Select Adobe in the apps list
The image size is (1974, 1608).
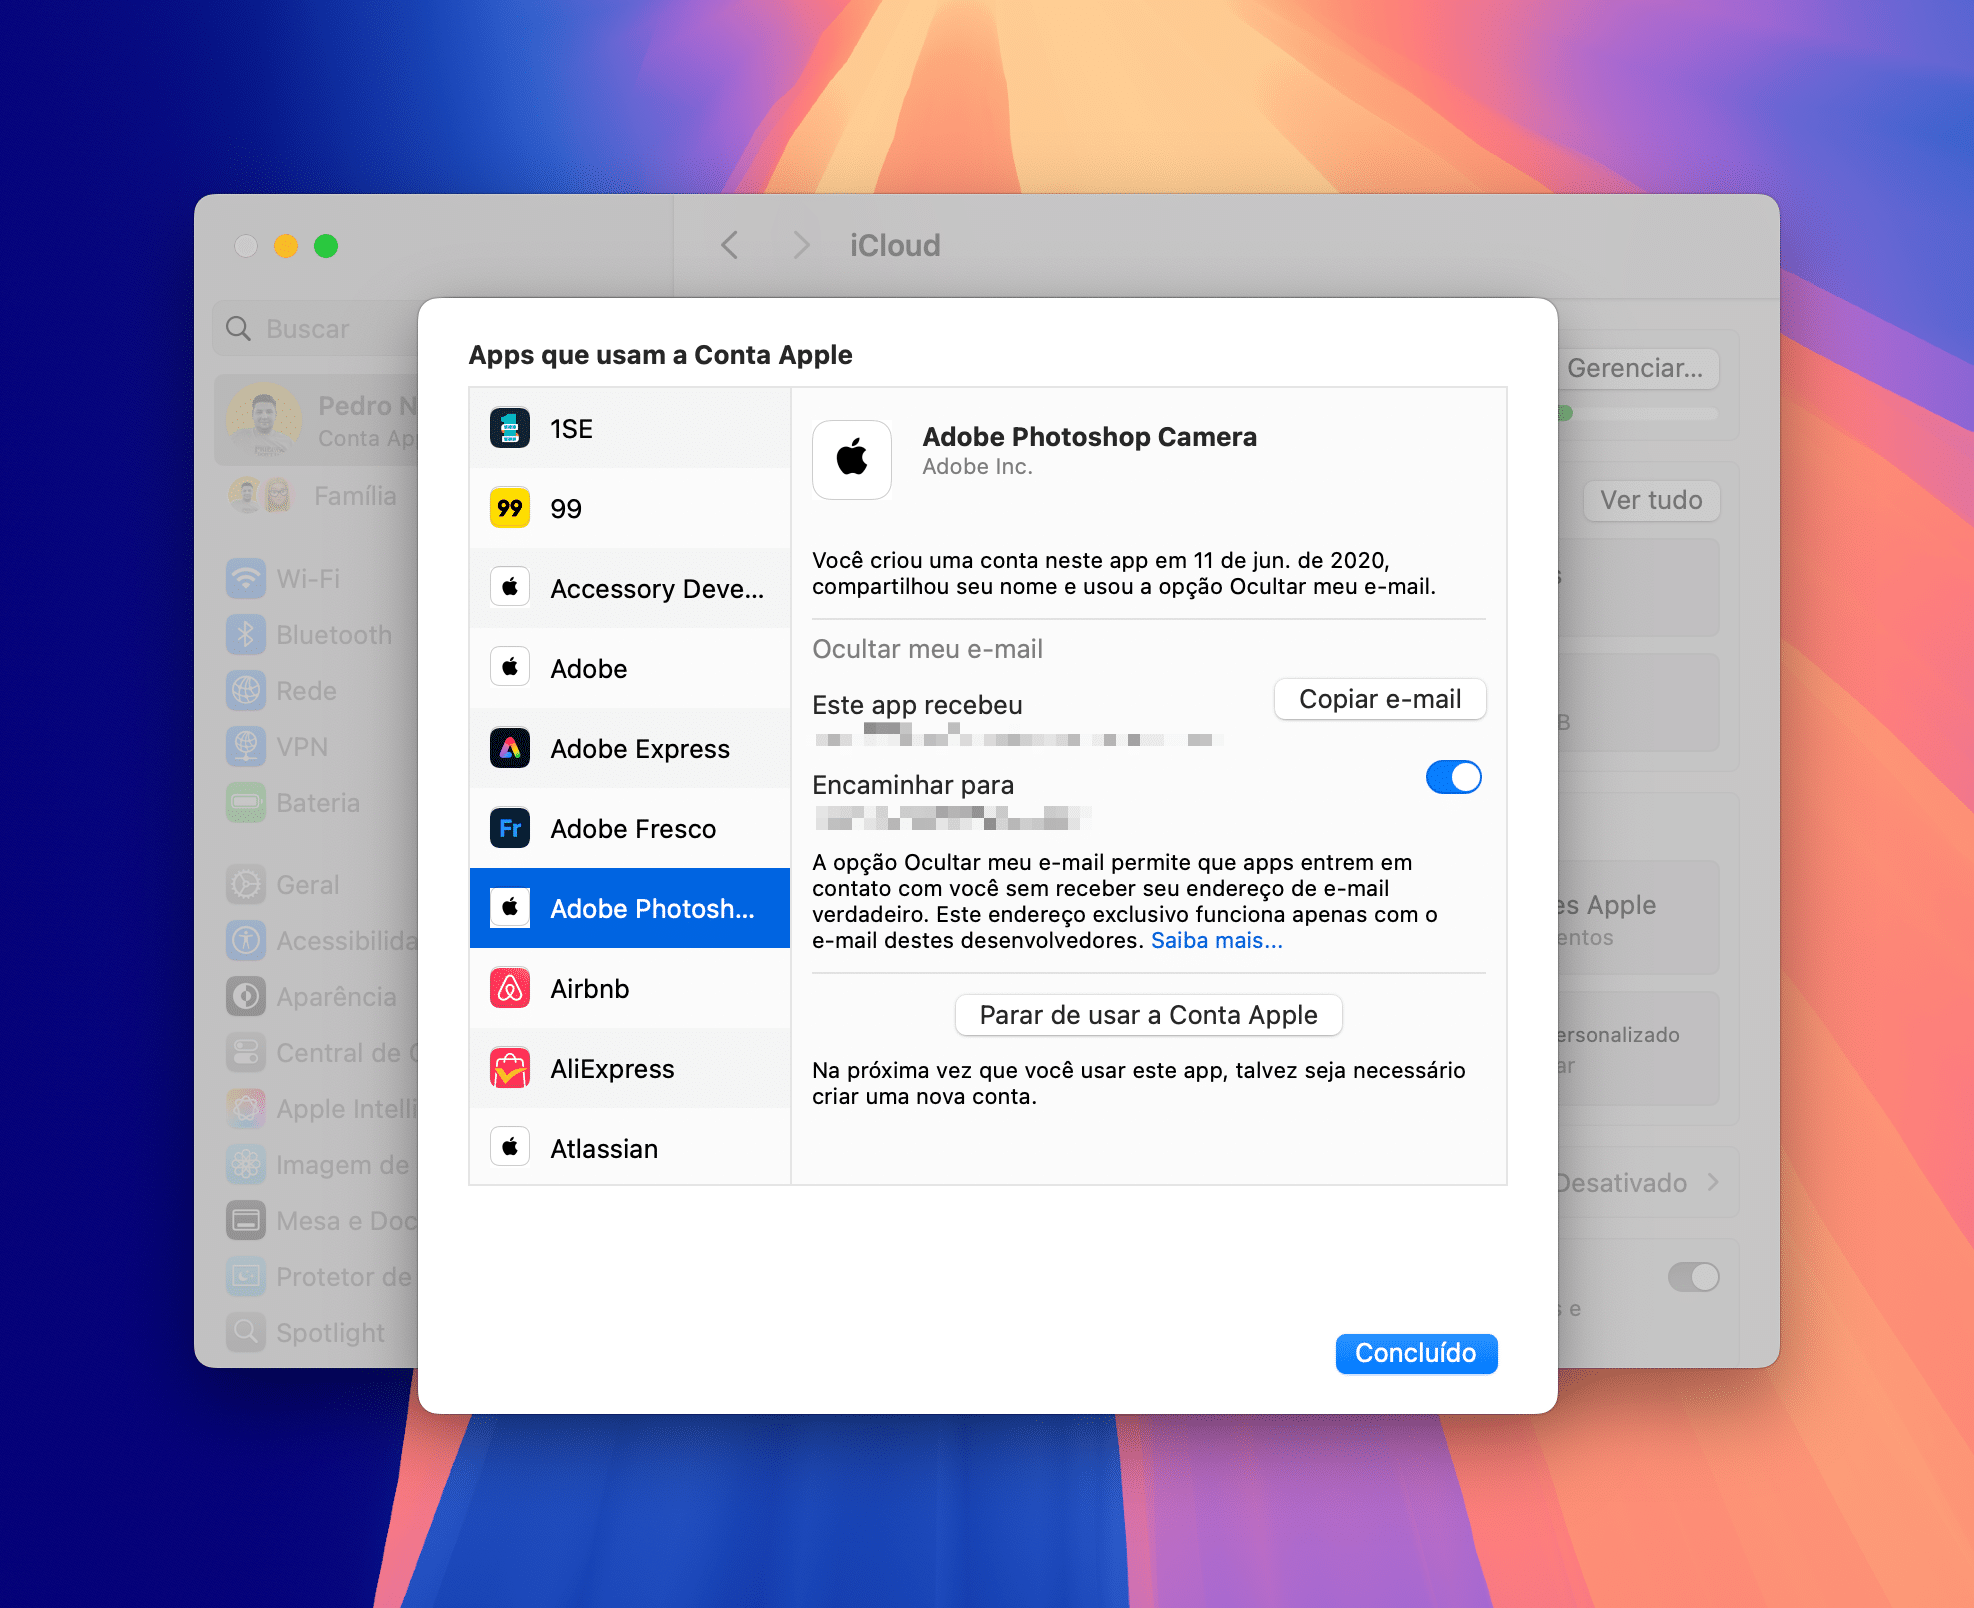pos(630,668)
